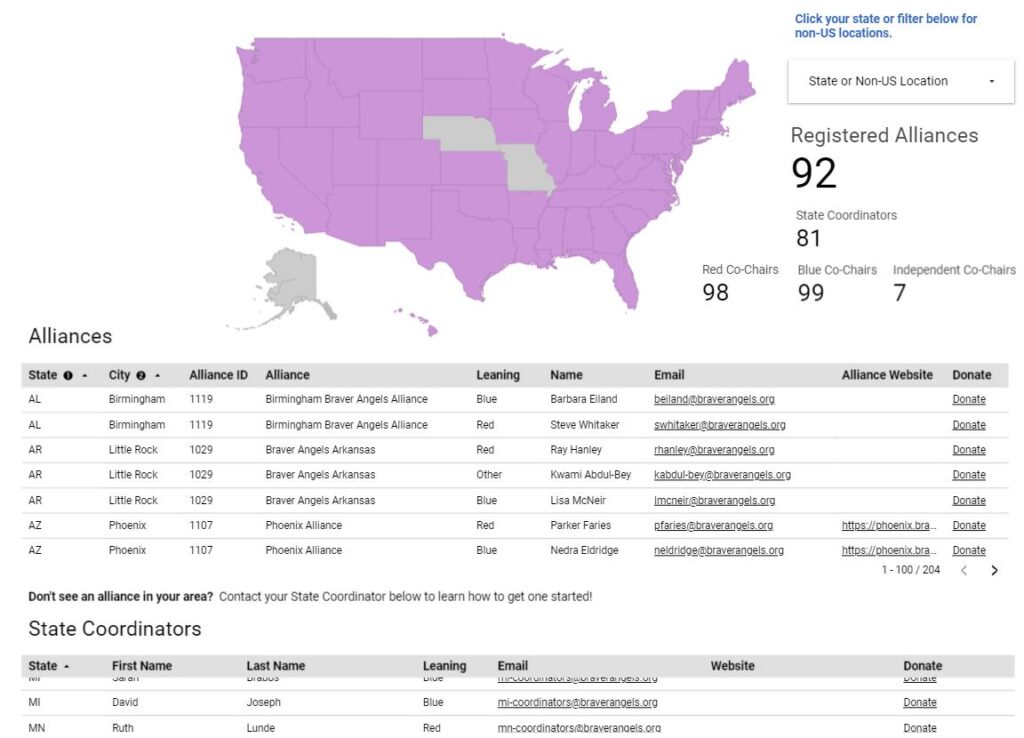The height and width of the screenshot is (738, 1024).
Task: Click Leaning header in State Coordinators table
Action: tap(444, 666)
